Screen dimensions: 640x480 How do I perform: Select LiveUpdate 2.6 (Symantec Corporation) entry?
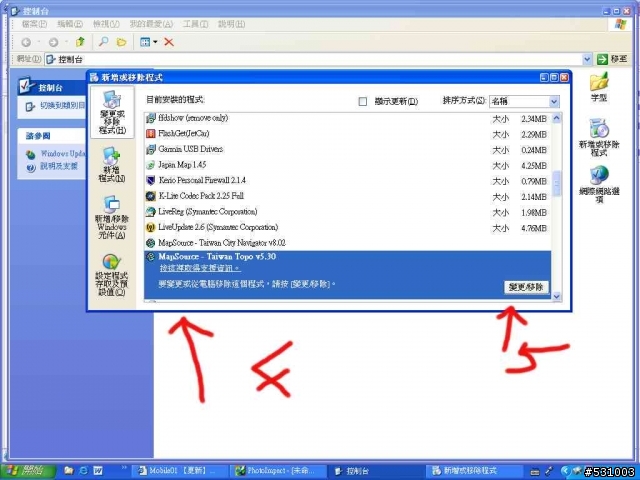(347, 227)
